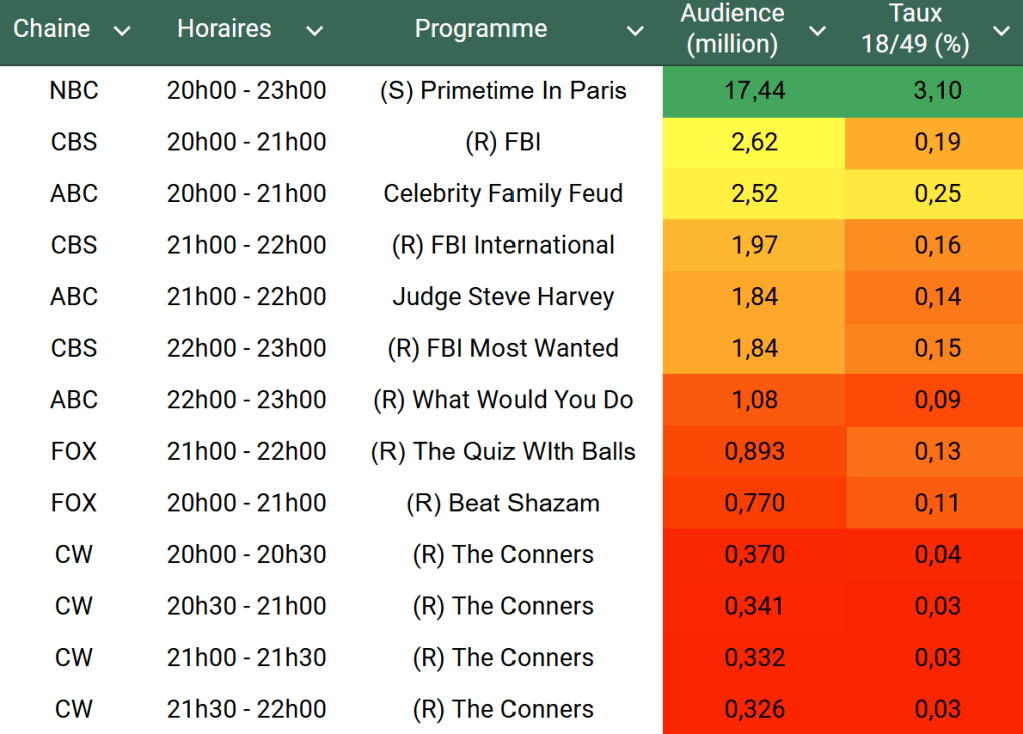
Task: Select the green 17,44 audience cell
Action: [x=754, y=91]
